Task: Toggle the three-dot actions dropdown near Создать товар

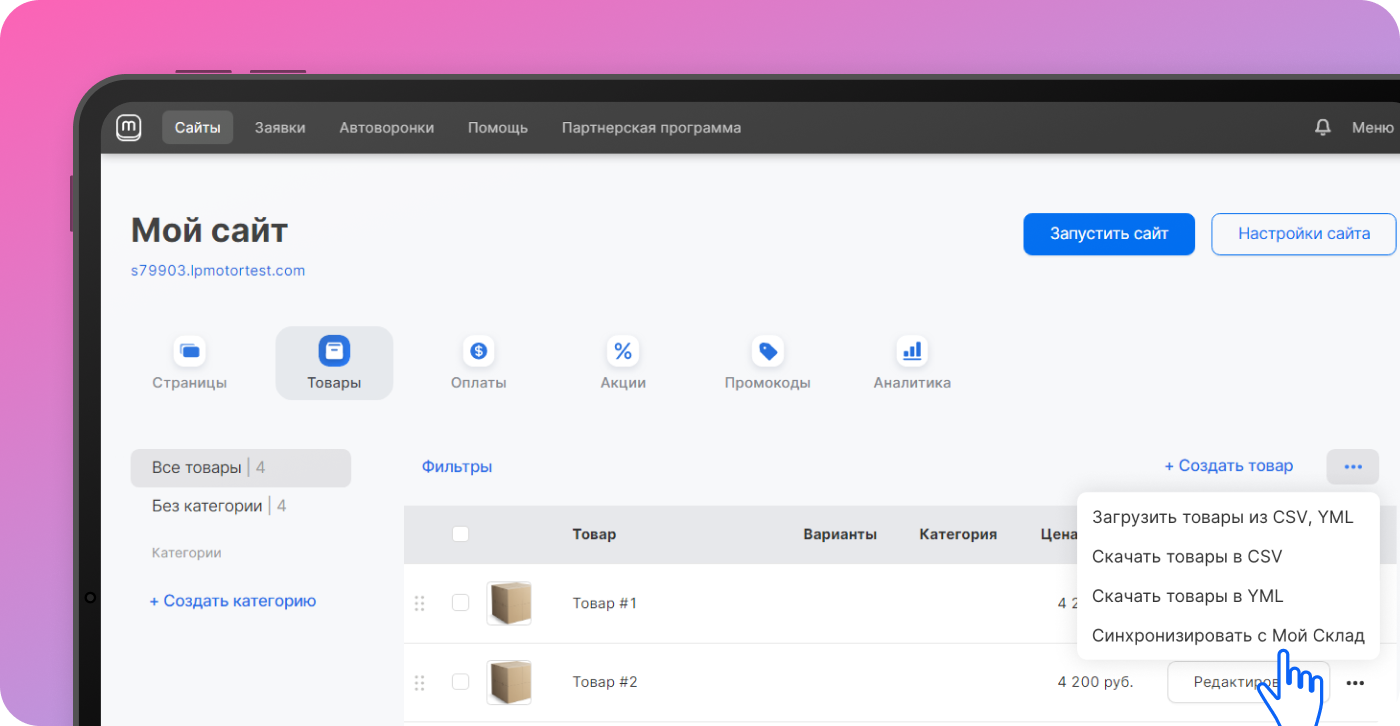Action: coord(1353,467)
